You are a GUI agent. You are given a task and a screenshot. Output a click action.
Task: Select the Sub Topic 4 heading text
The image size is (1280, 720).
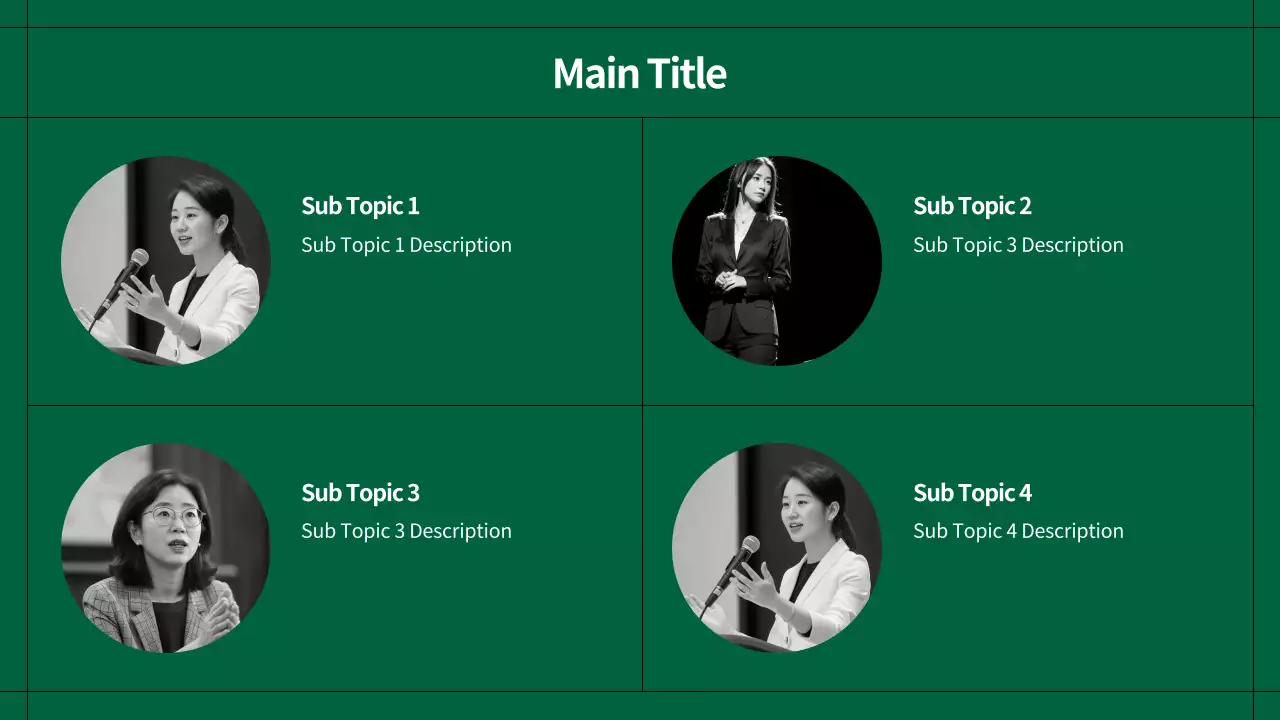(972, 493)
